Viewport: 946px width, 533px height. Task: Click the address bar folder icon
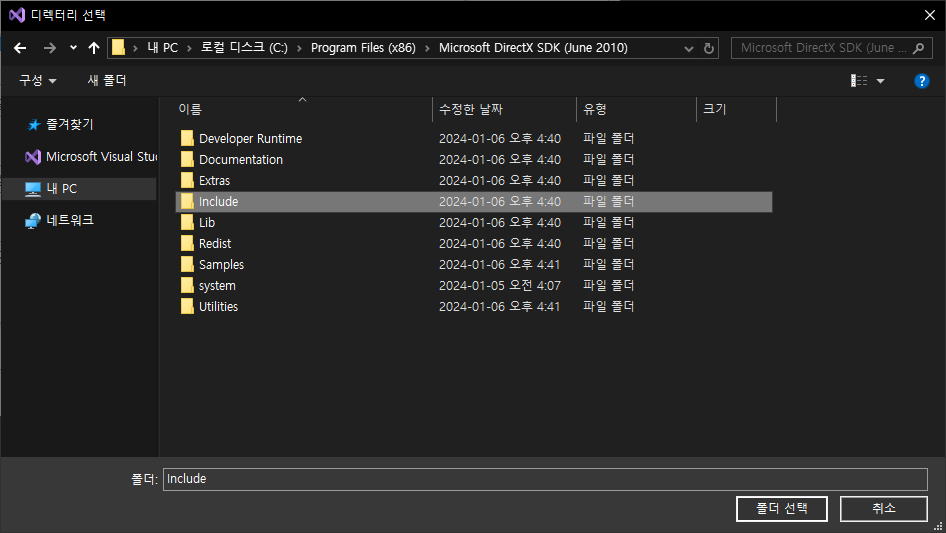118,47
